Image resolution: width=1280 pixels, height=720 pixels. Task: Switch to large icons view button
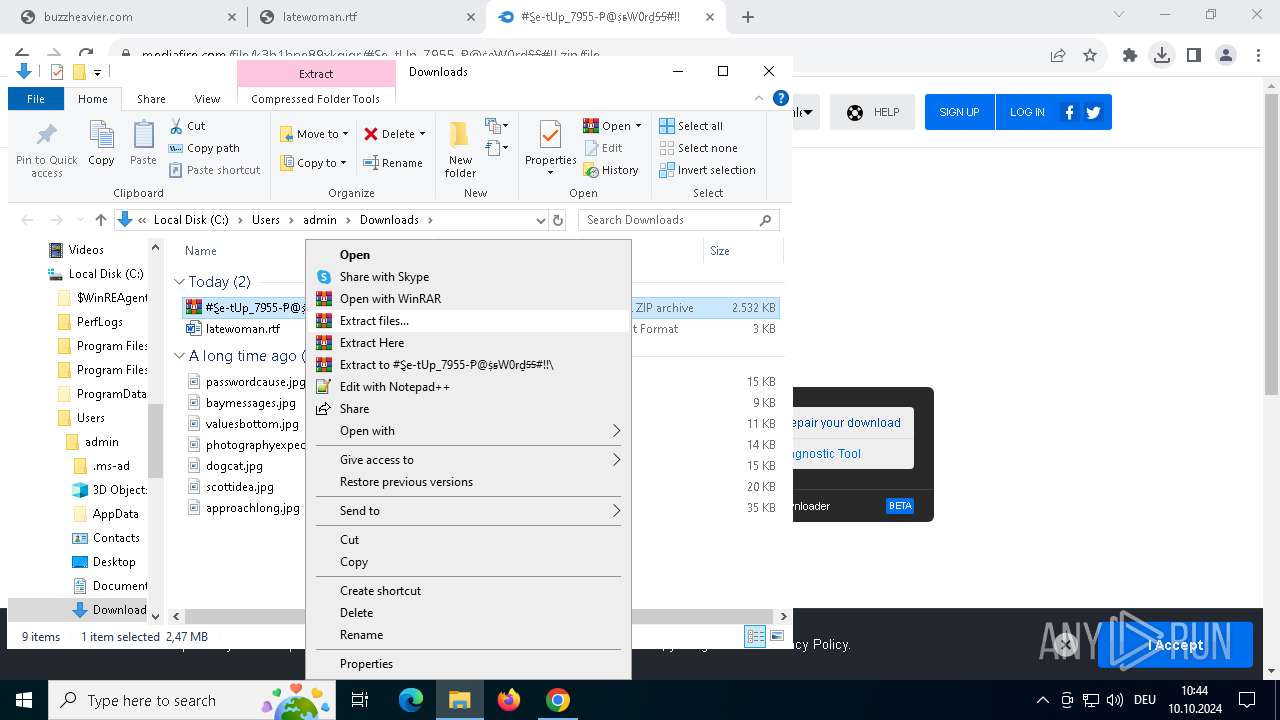(x=777, y=636)
